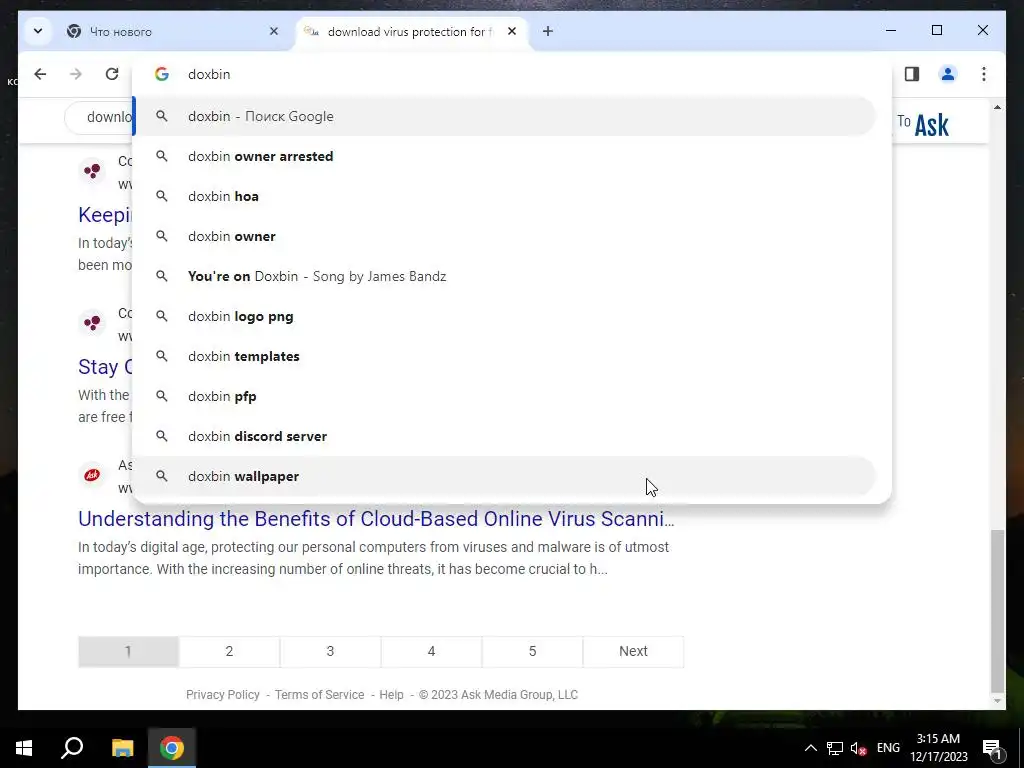Click the network tray icon

pyautogui.click(x=835, y=748)
